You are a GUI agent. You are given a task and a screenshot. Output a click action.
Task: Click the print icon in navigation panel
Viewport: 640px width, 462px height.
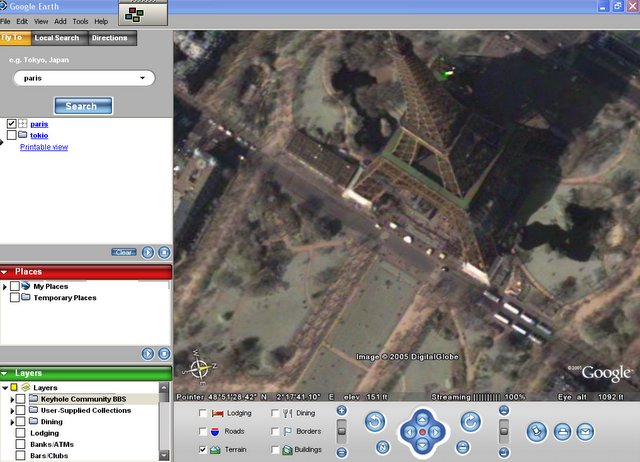pos(561,431)
